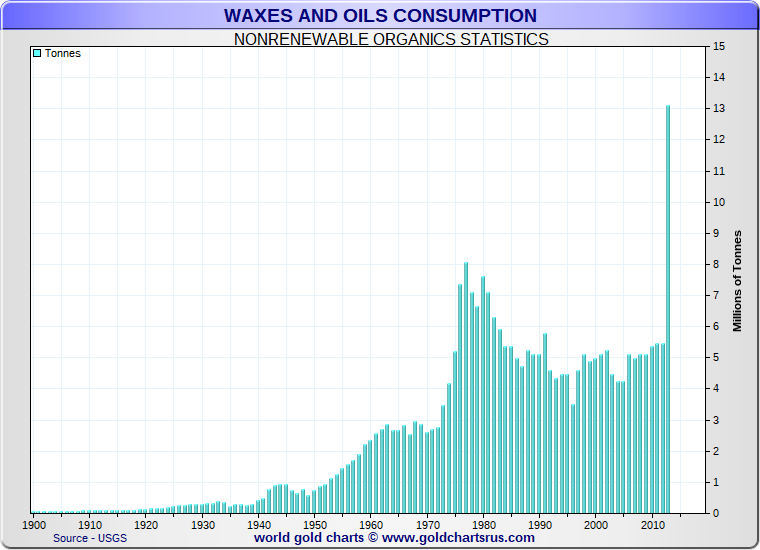Select the Waxes and Oils Consumption title
The width and height of the screenshot is (760, 550).
(x=380, y=16)
